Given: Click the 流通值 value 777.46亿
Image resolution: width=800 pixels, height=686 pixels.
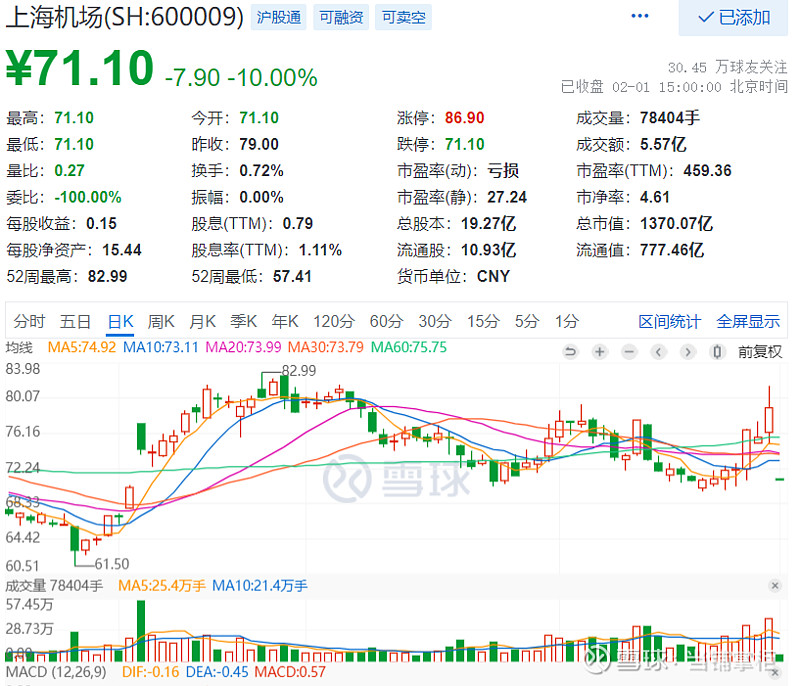Looking at the screenshot, I should click(x=672, y=250).
